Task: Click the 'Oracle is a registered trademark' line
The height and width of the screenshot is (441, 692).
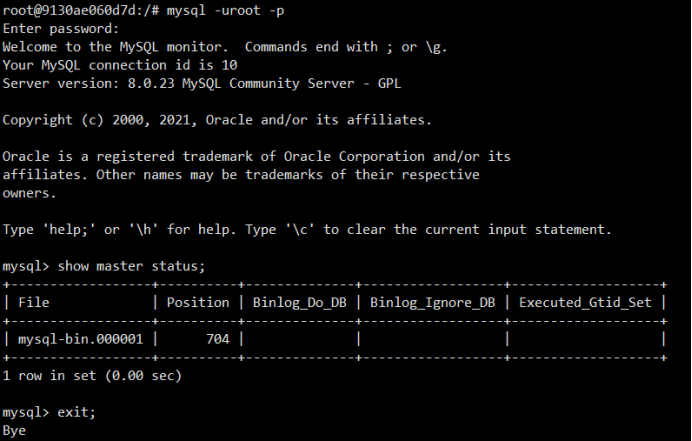Action: click(256, 157)
